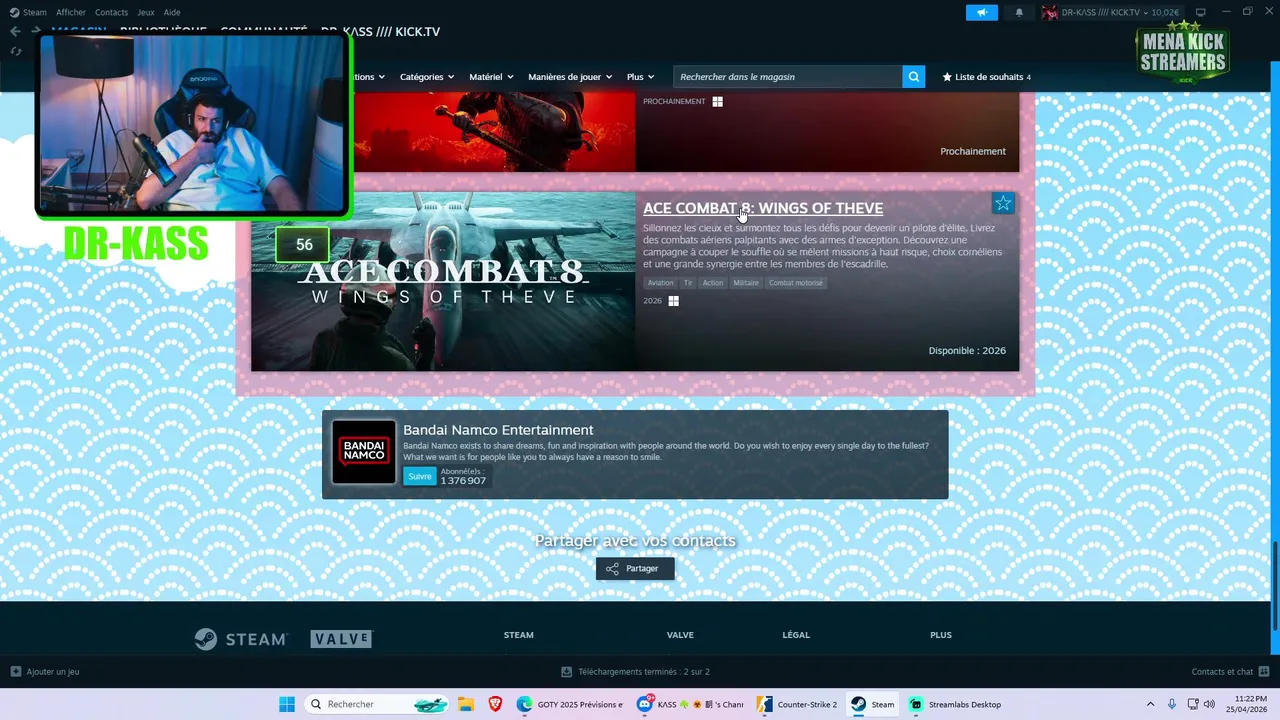Screen dimensions: 1280x720
Task: Focus the Rechercher dans le magasin field
Action: pyautogui.click(x=788, y=77)
